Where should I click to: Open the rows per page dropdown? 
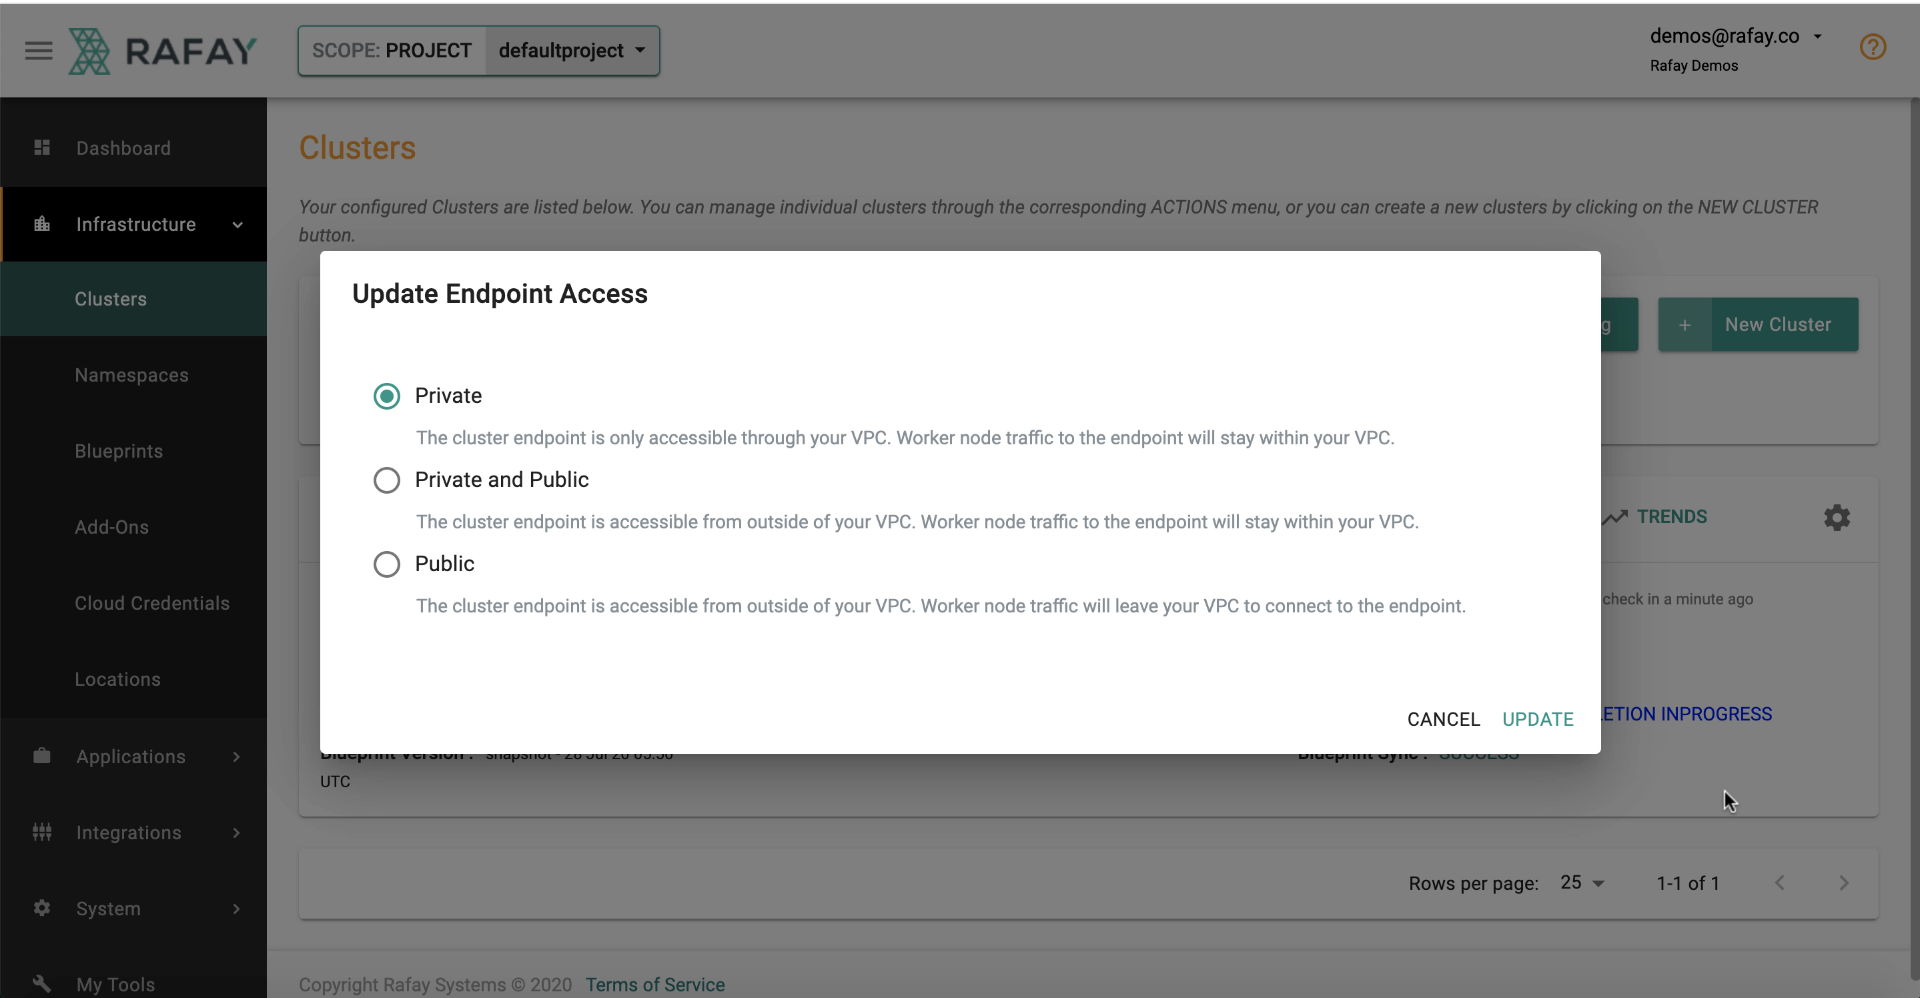click(x=1582, y=883)
